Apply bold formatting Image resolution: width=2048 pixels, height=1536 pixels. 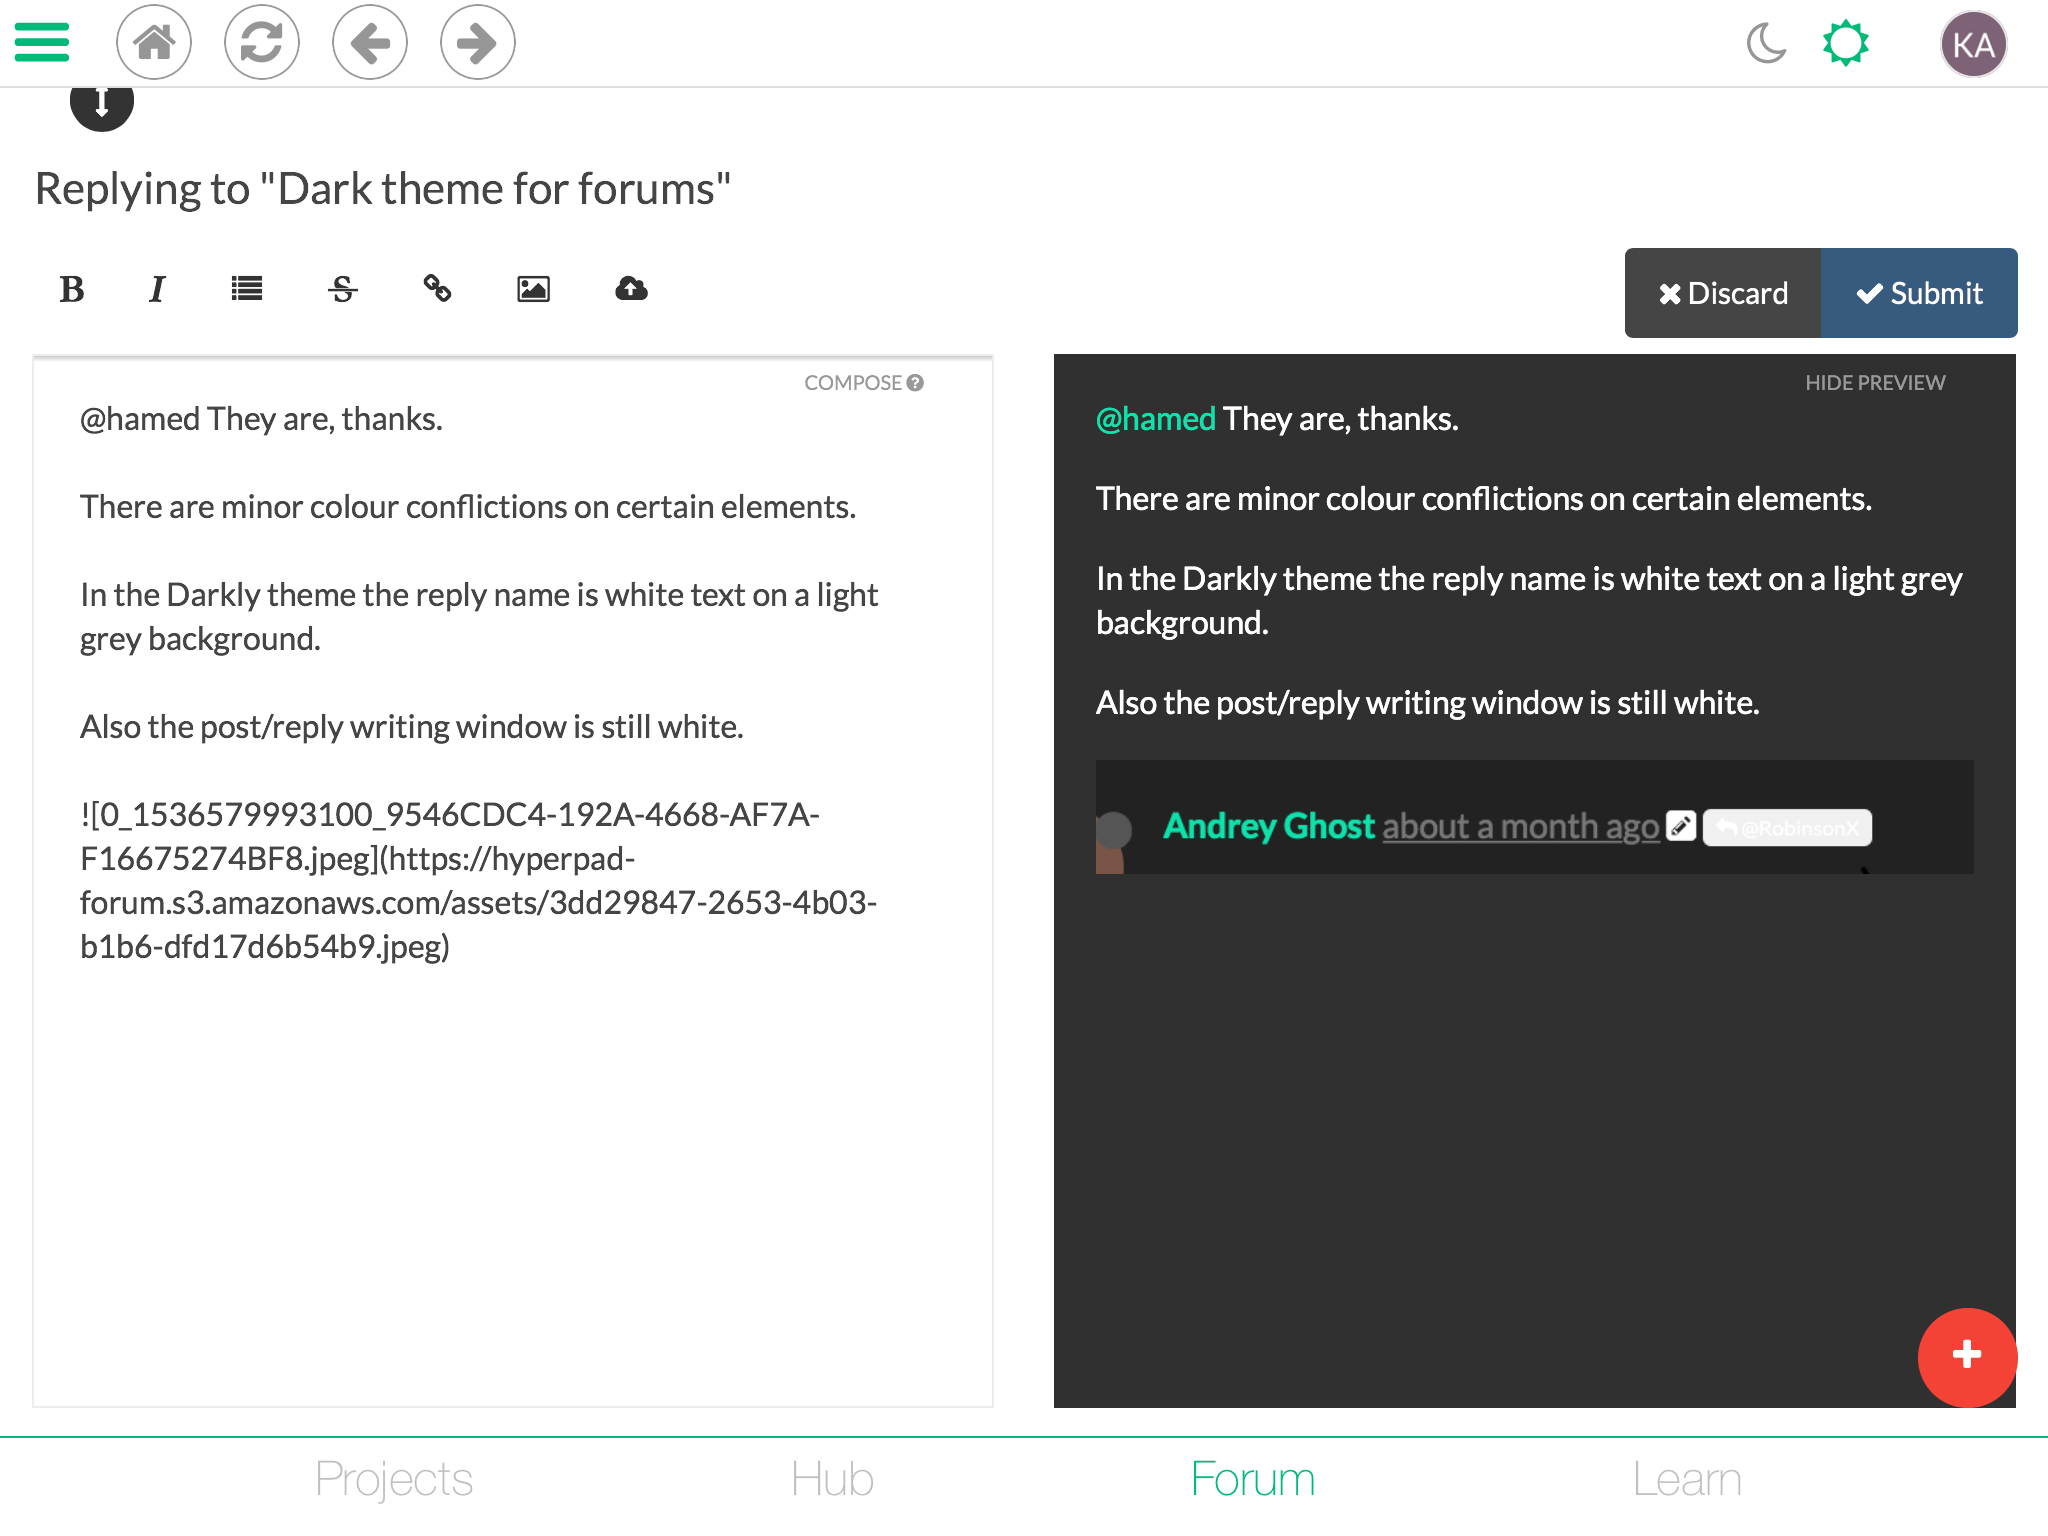pos(72,290)
